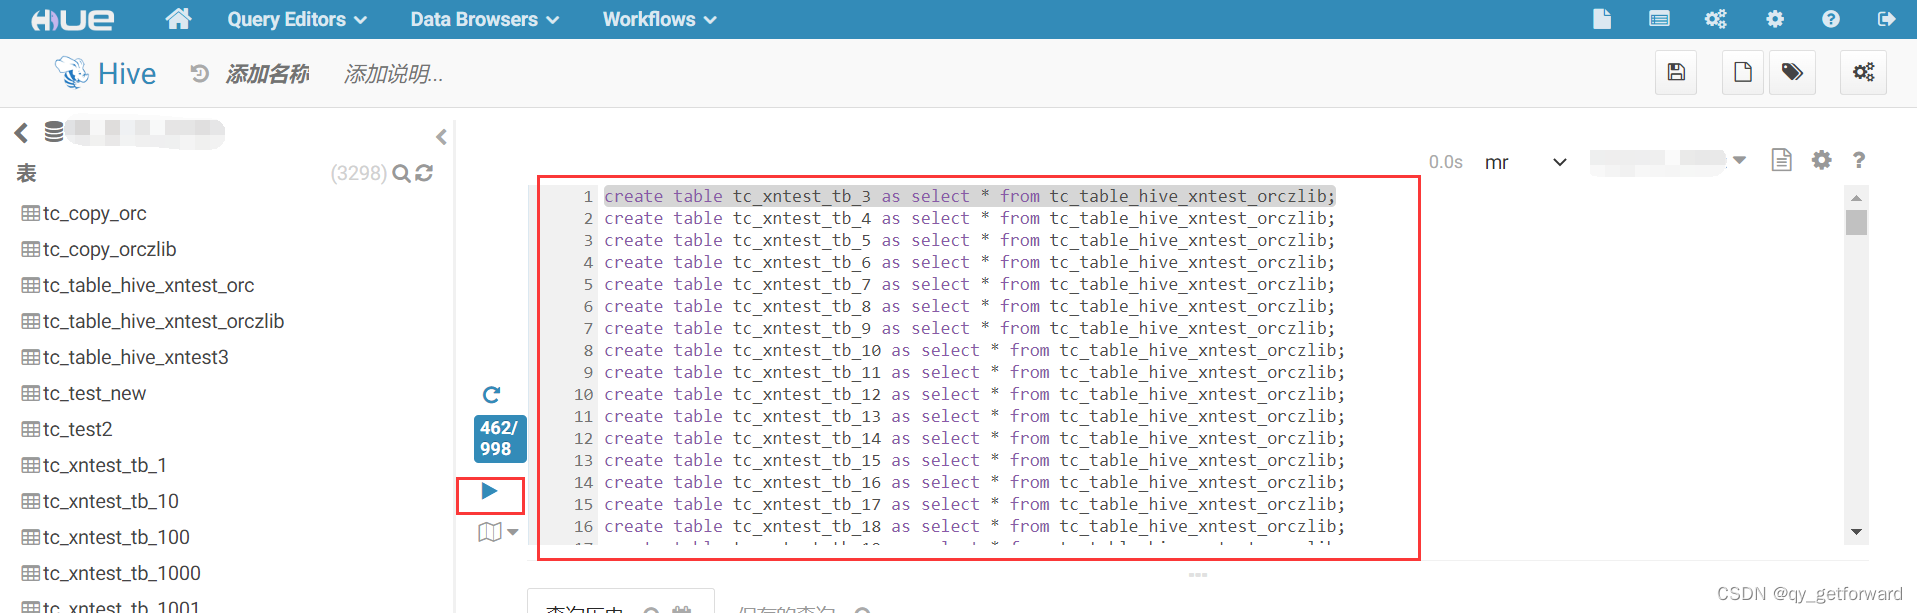Image resolution: width=1917 pixels, height=613 pixels.
Task: Open the single gear settings in top bar
Action: [1775, 19]
